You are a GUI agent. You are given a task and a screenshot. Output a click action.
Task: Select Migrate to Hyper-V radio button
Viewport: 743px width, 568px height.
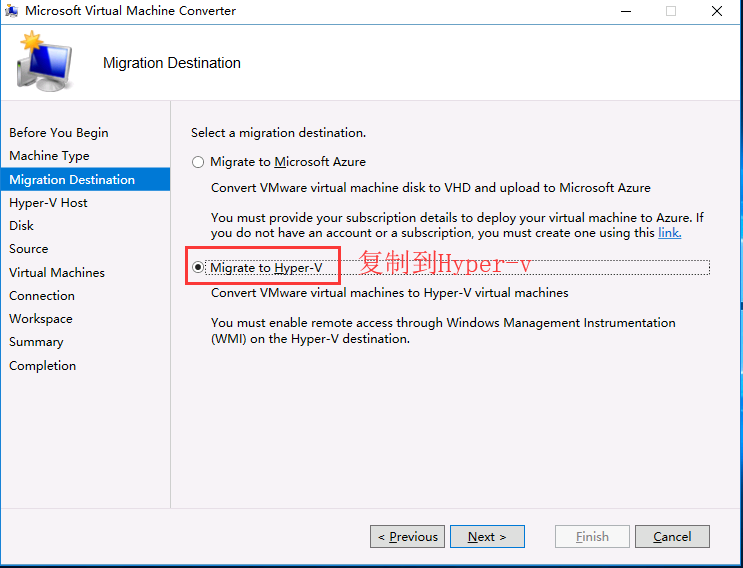tap(198, 268)
